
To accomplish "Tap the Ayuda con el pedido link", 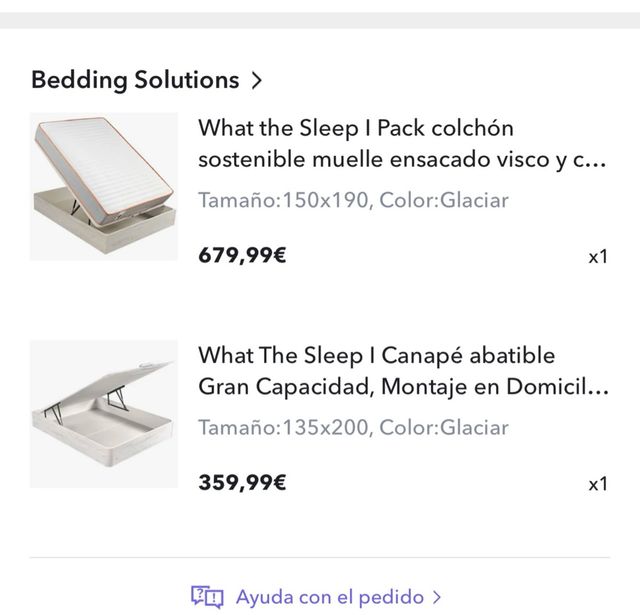I will coord(328,597).
